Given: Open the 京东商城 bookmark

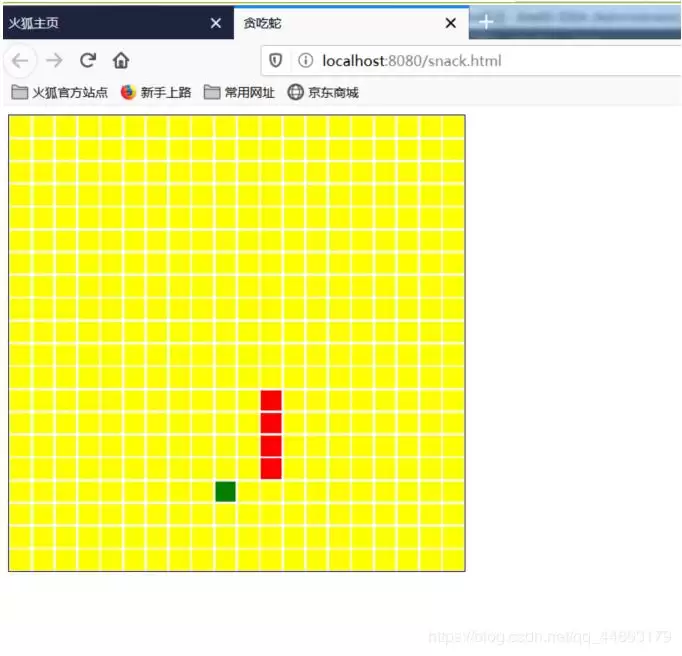Looking at the screenshot, I should coord(333,92).
